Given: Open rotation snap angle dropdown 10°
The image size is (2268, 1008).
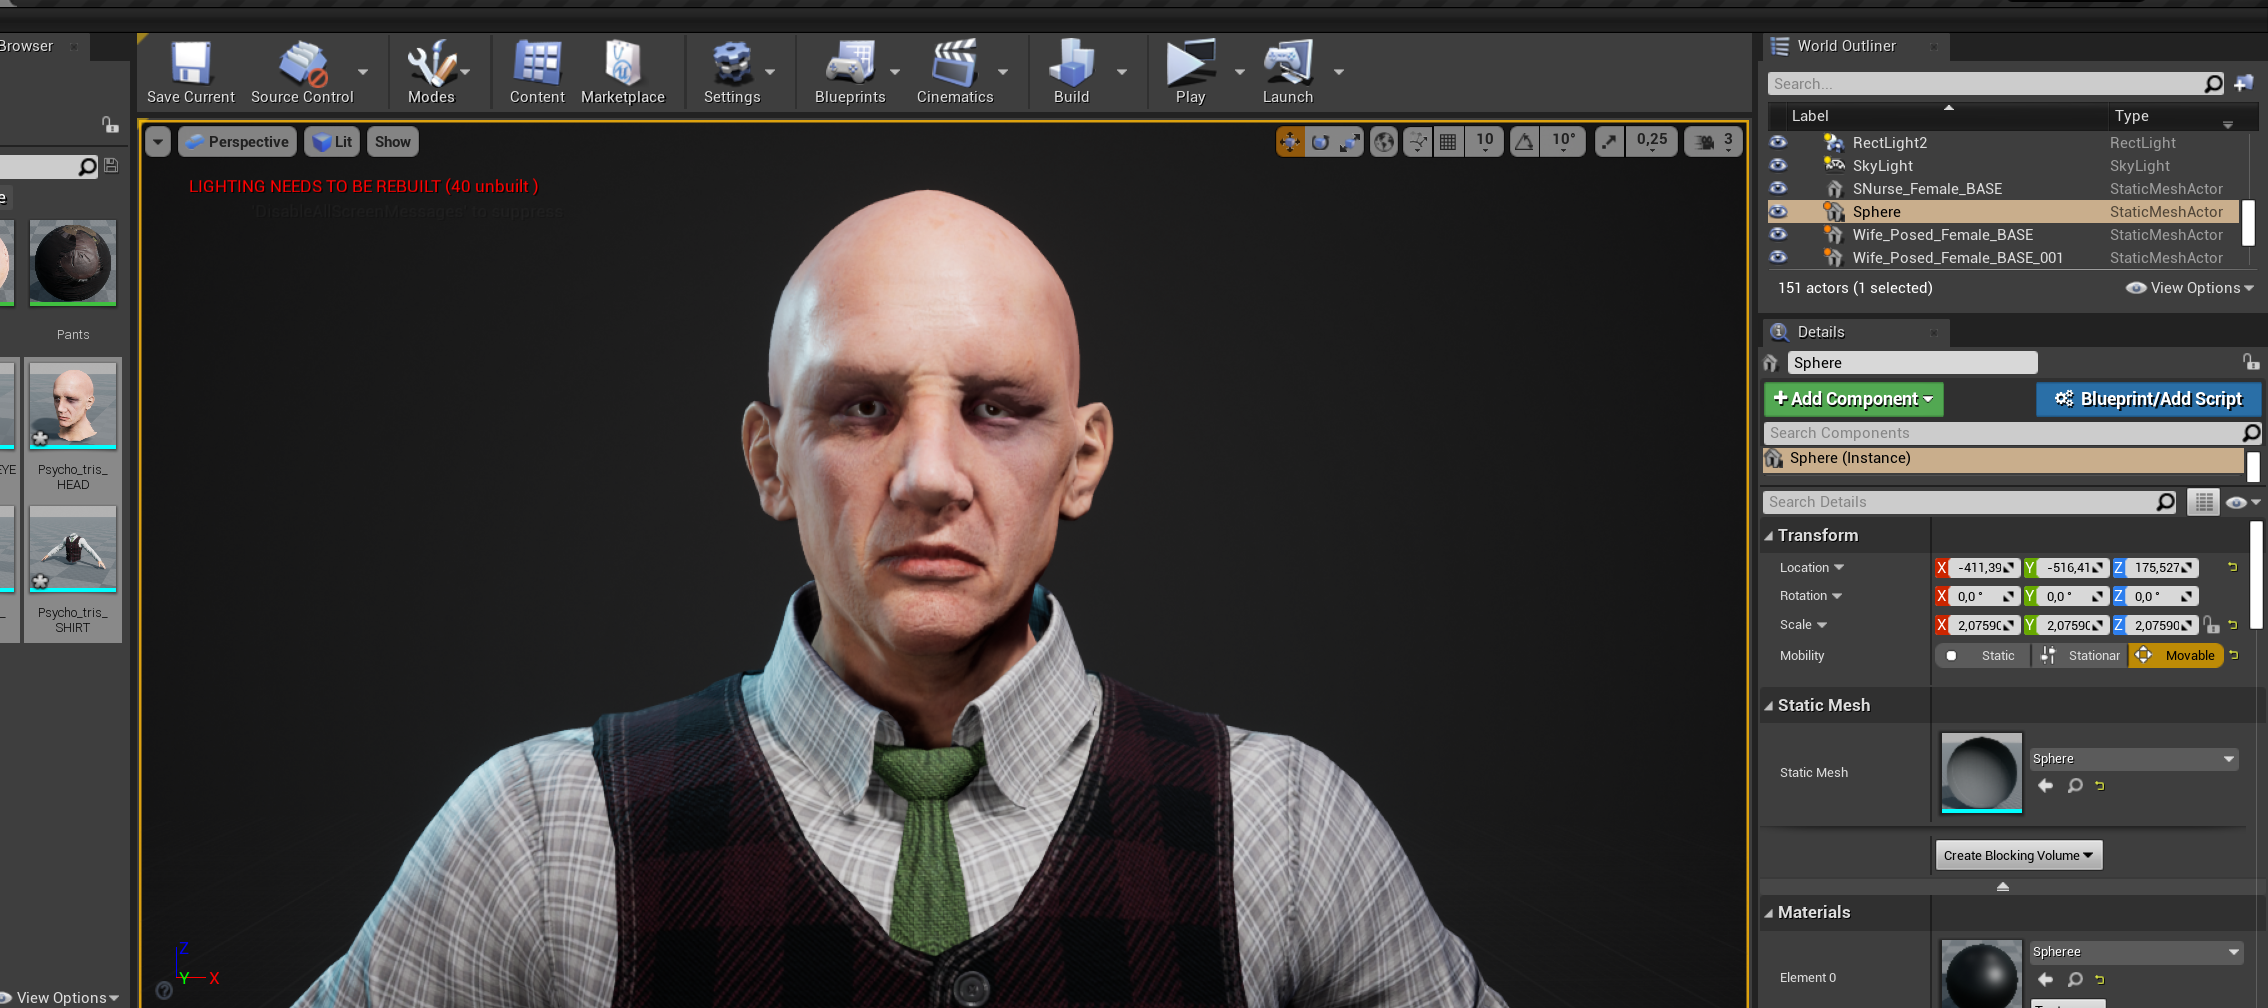Looking at the screenshot, I should coord(1564,142).
